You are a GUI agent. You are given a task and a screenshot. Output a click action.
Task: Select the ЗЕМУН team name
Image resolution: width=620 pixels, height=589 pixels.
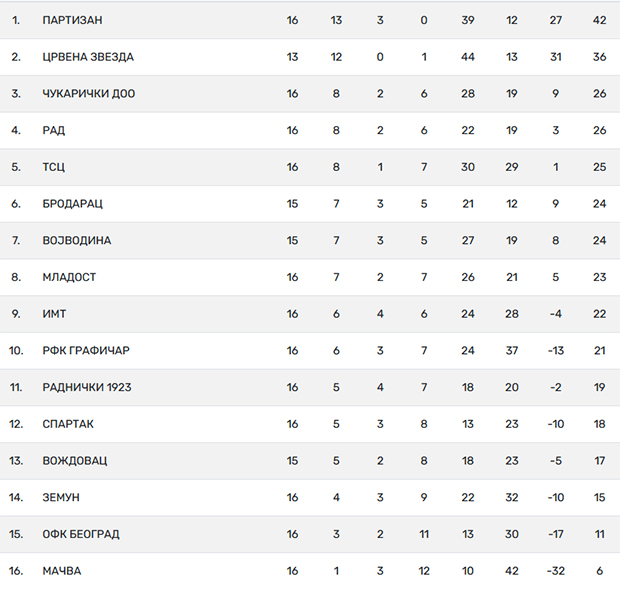[61, 498]
